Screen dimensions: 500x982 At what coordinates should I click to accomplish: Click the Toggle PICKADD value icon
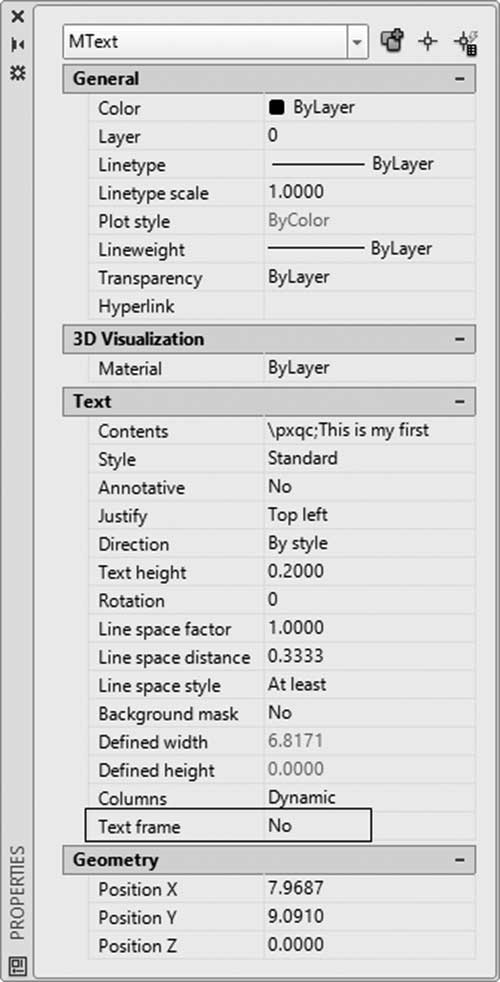(x=392, y=43)
